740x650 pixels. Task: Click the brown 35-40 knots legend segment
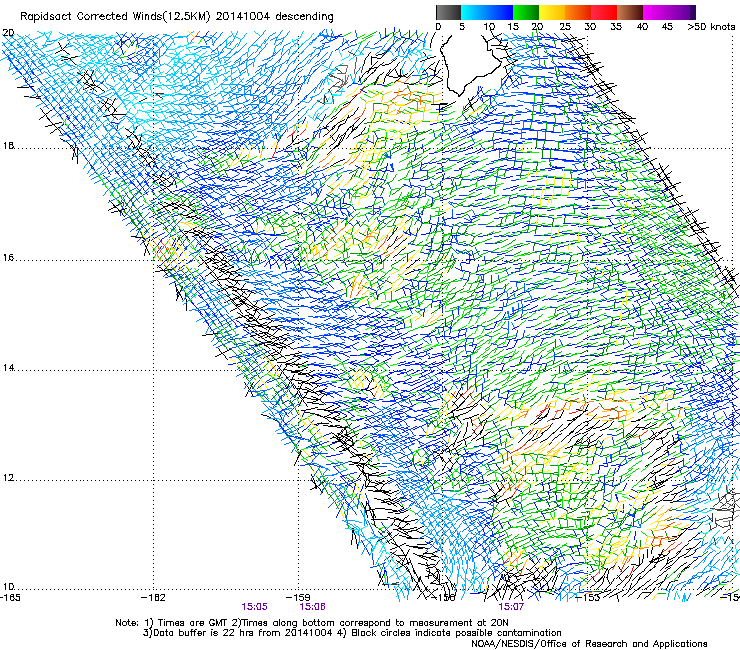tap(630, 12)
